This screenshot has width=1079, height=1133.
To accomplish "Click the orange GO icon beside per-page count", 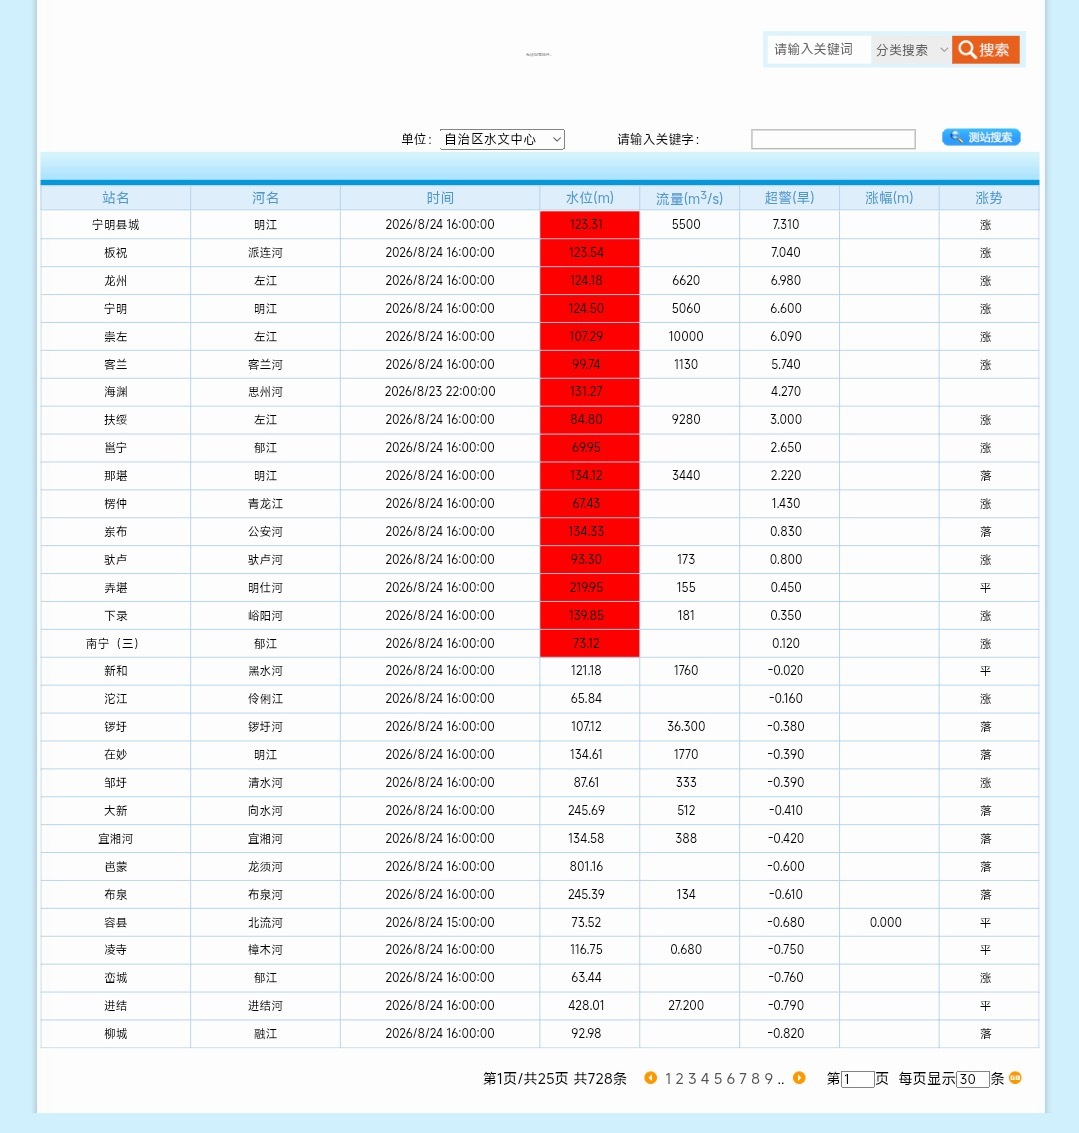I will (x=1015, y=1077).
